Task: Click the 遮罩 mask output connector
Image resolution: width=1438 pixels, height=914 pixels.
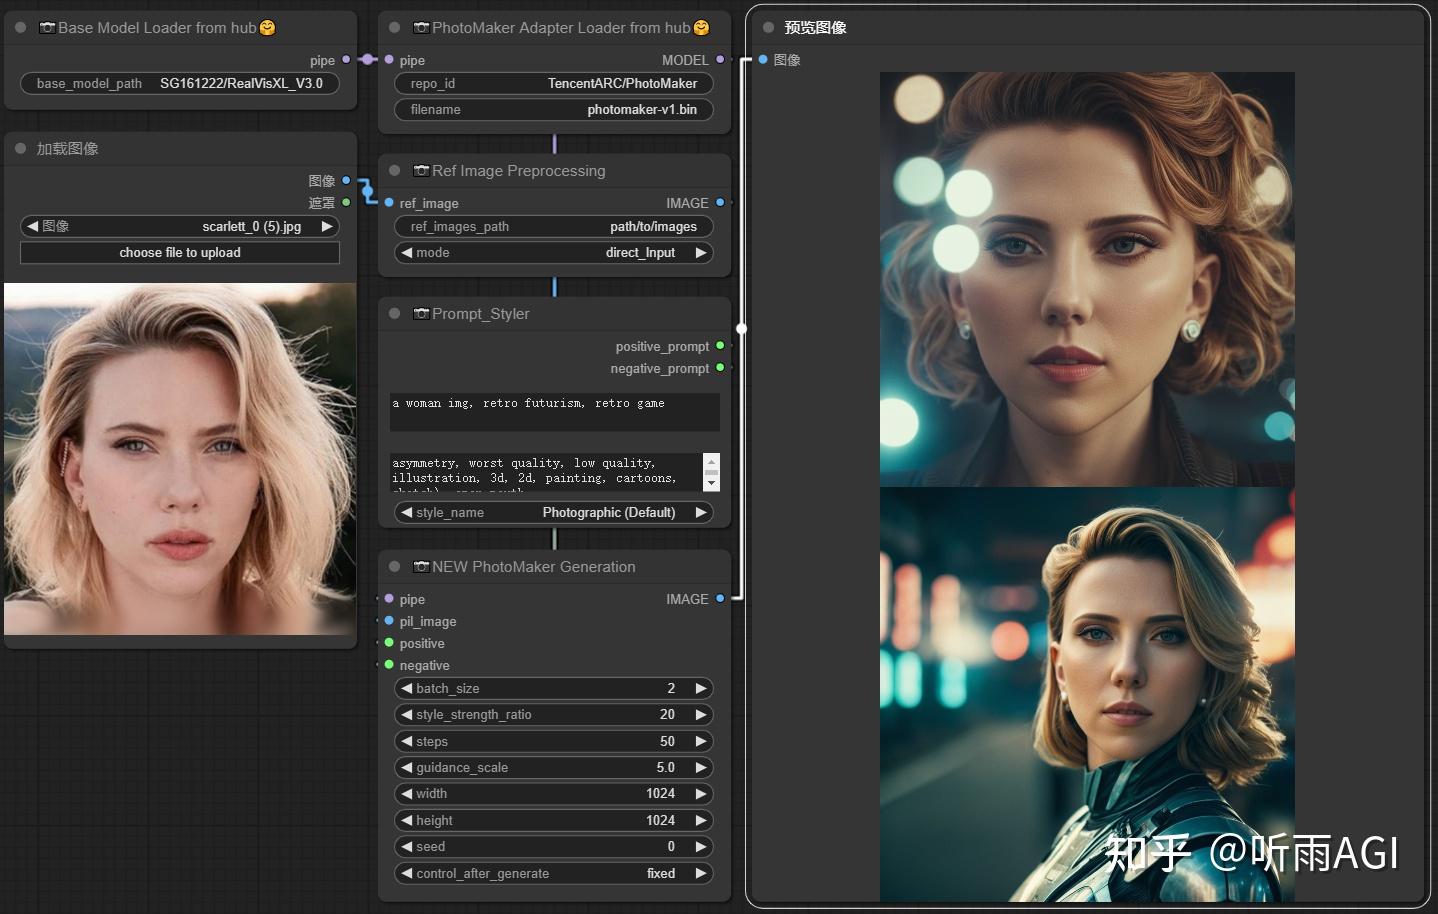Action: point(346,203)
